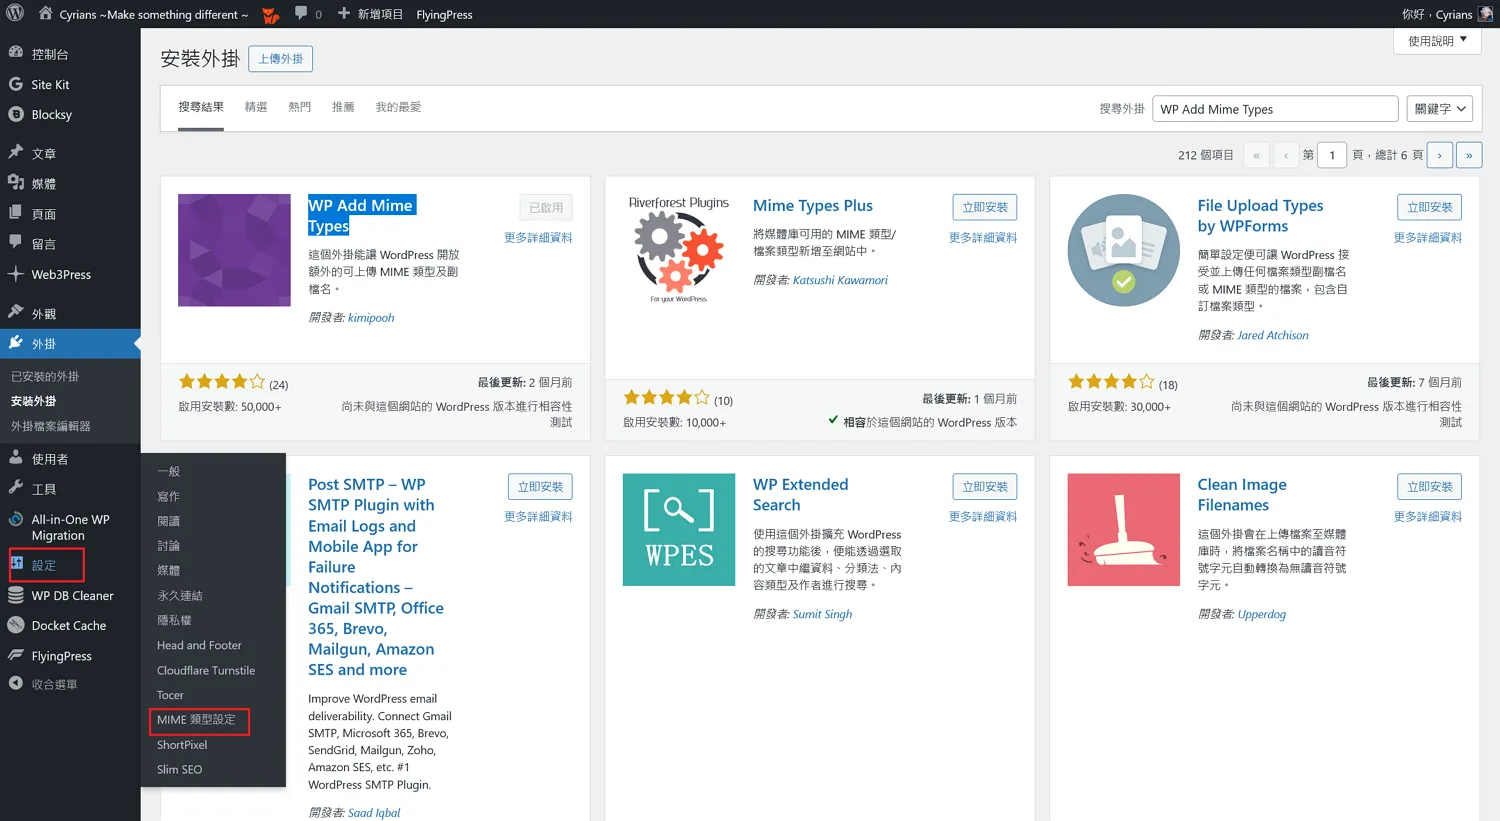The width and height of the screenshot is (1500, 821).
Task: Expand the 使用說明 help panel
Action: point(1437,40)
